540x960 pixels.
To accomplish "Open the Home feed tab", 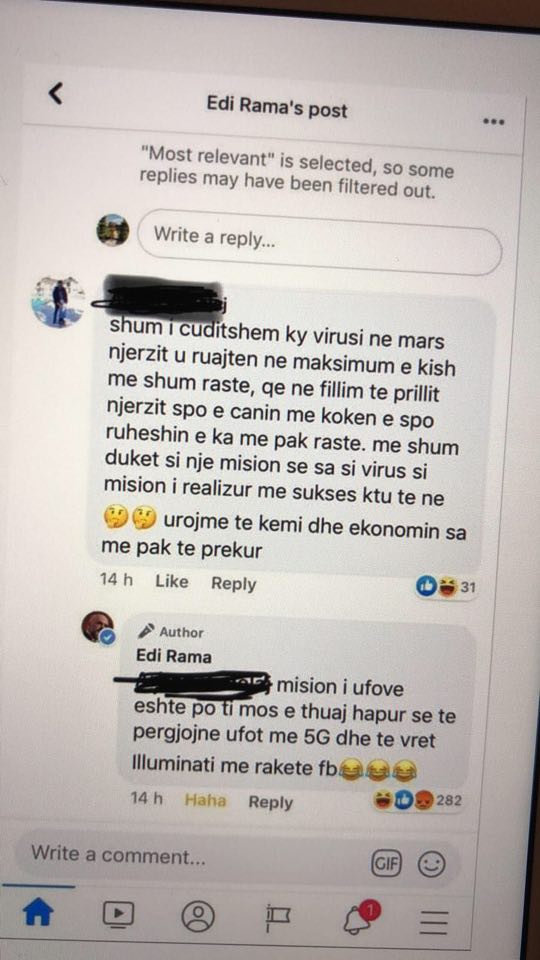I will (38, 914).
